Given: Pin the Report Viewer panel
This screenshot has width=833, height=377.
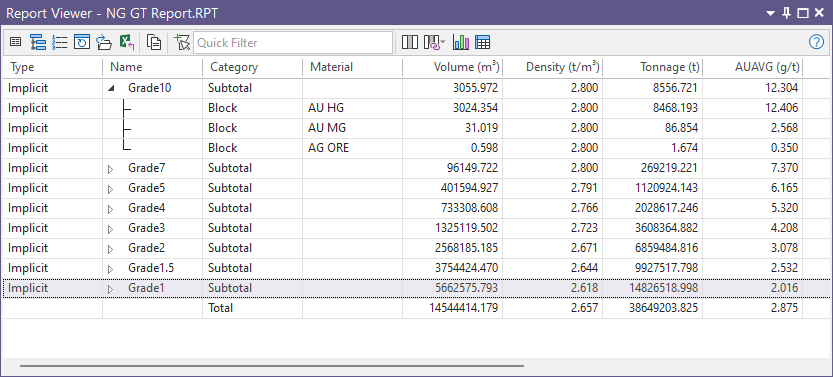Looking at the screenshot, I should [x=787, y=13].
